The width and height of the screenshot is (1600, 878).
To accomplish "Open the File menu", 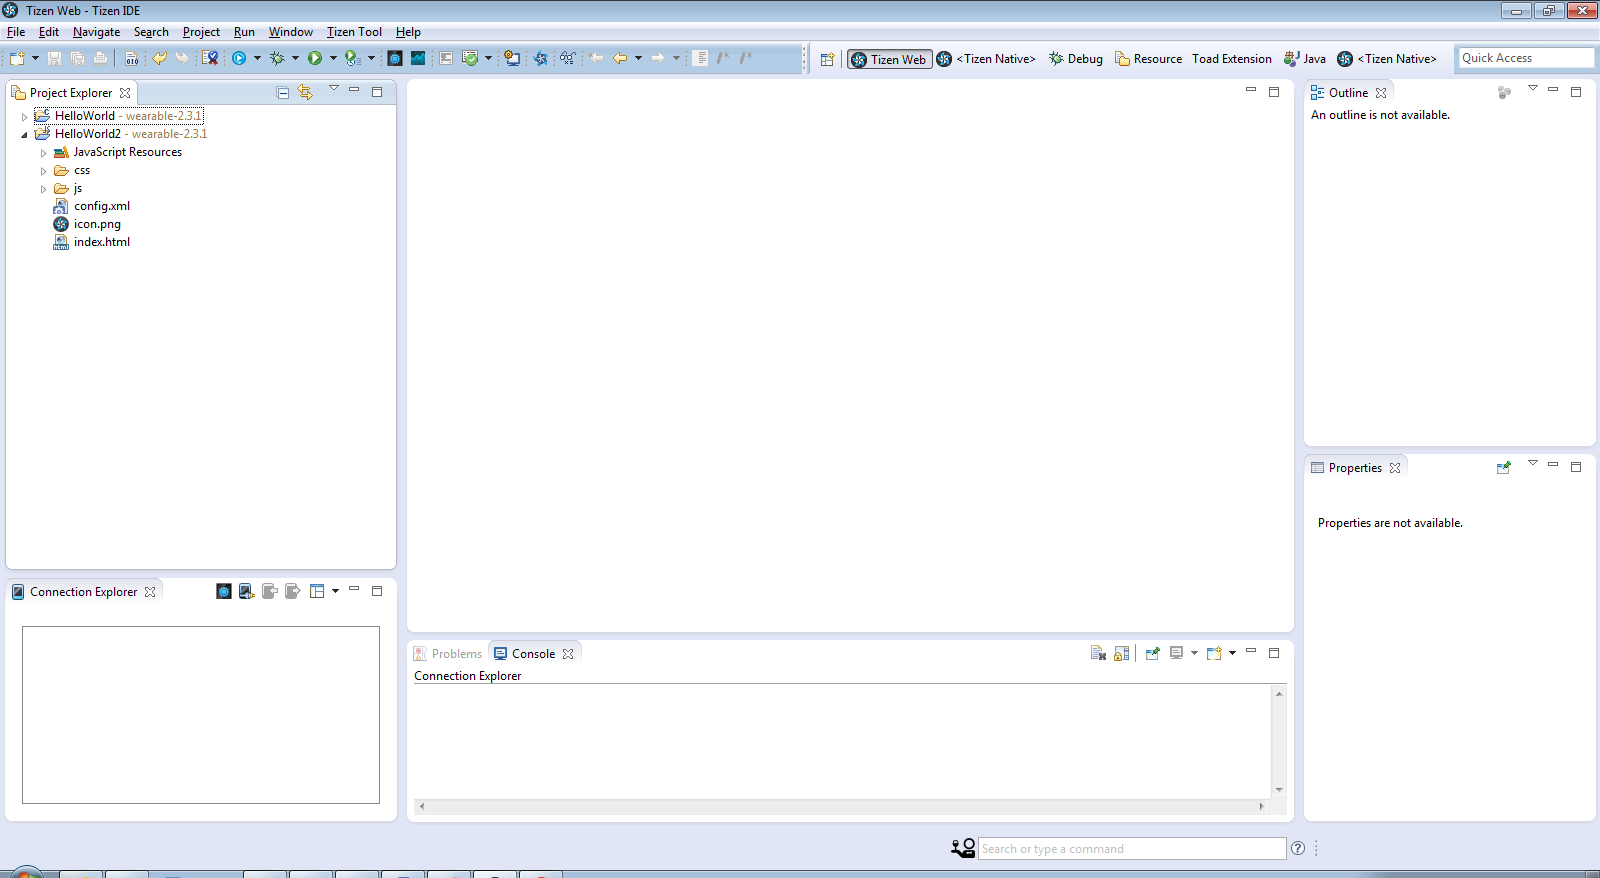I will pyautogui.click(x=16, y=32).
